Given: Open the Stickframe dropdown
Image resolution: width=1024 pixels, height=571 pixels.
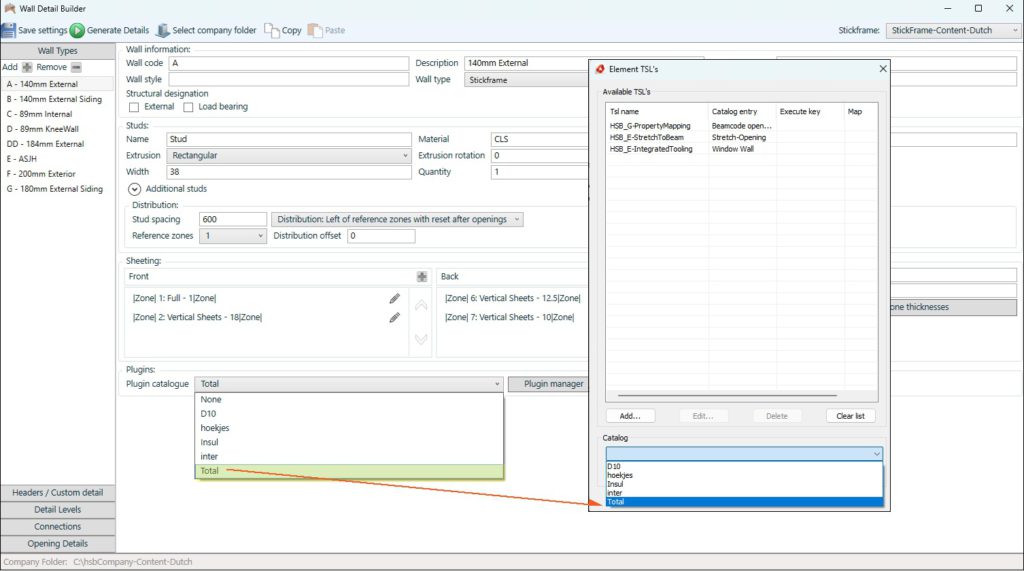Looking at the screenshot, I should click(x=953, y=30).
